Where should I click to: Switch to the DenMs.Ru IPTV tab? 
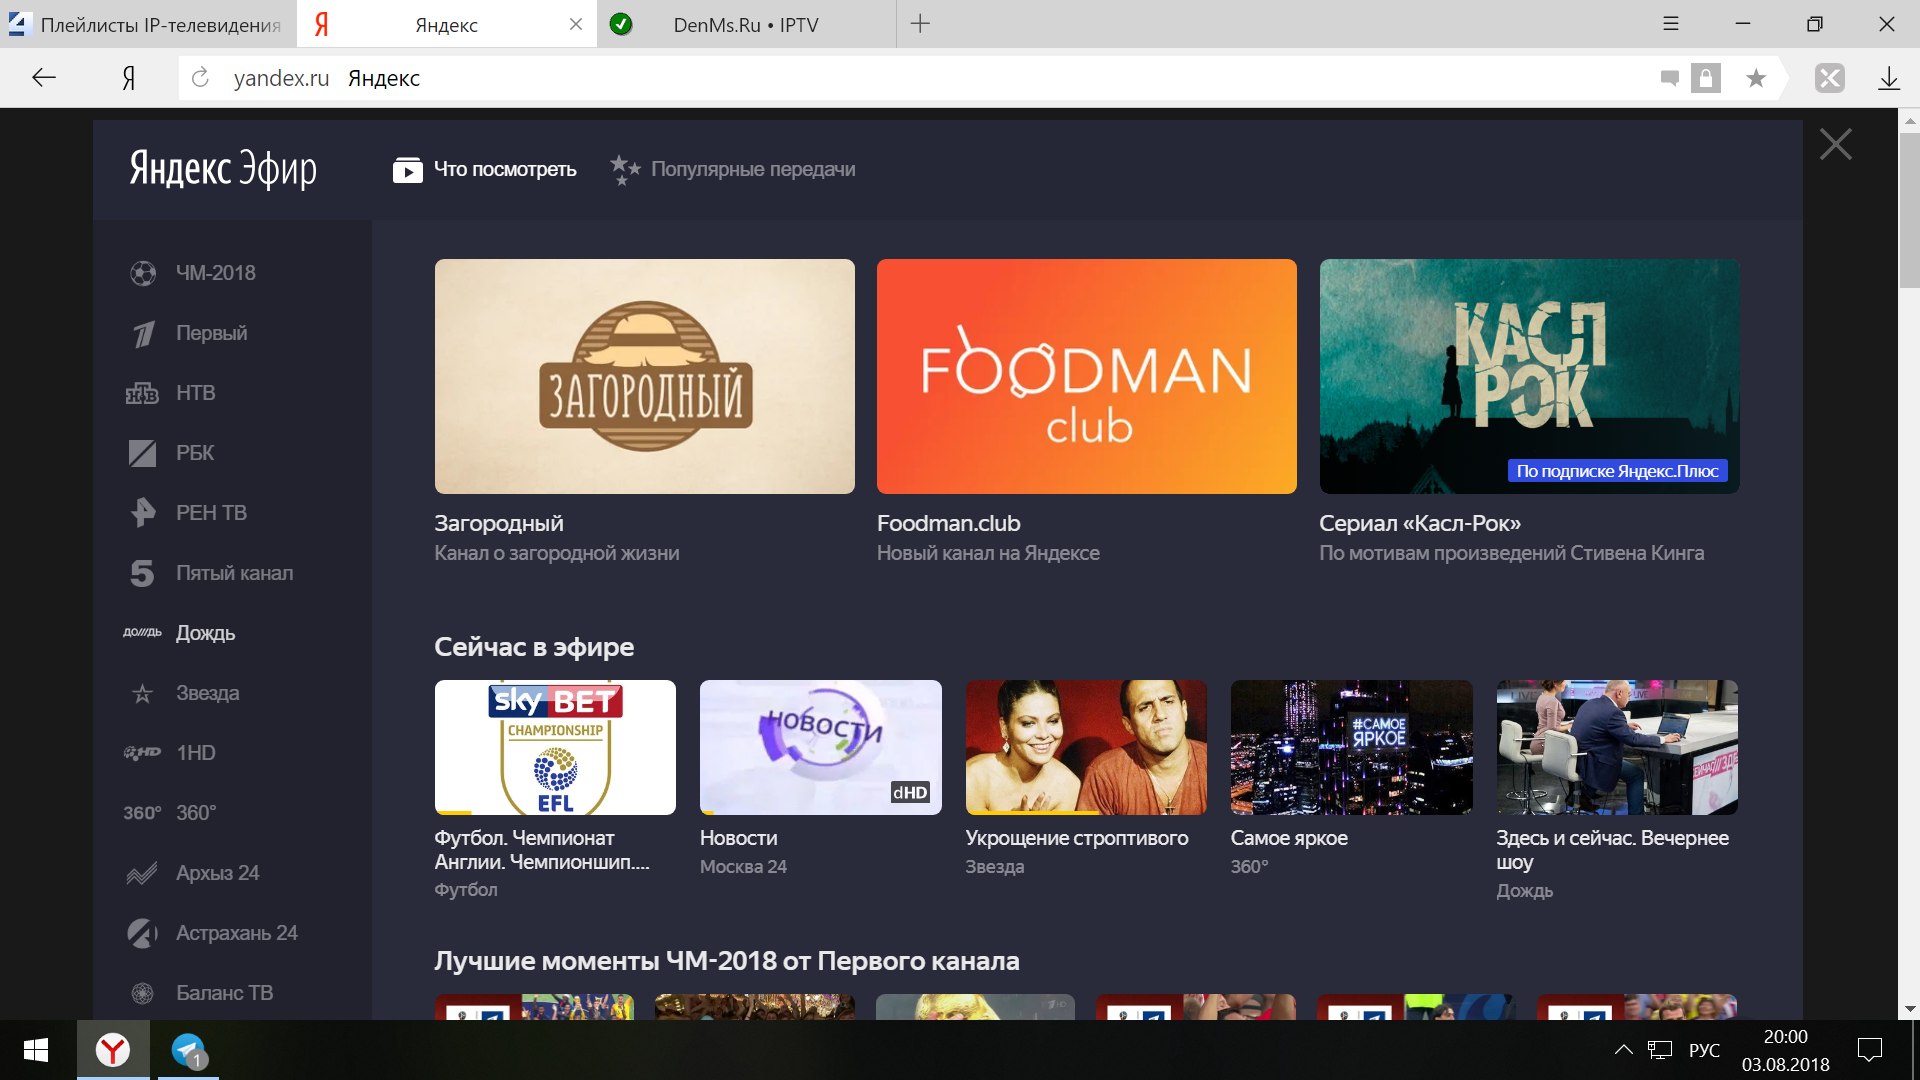pyautogui.click(x=745, y=25)
